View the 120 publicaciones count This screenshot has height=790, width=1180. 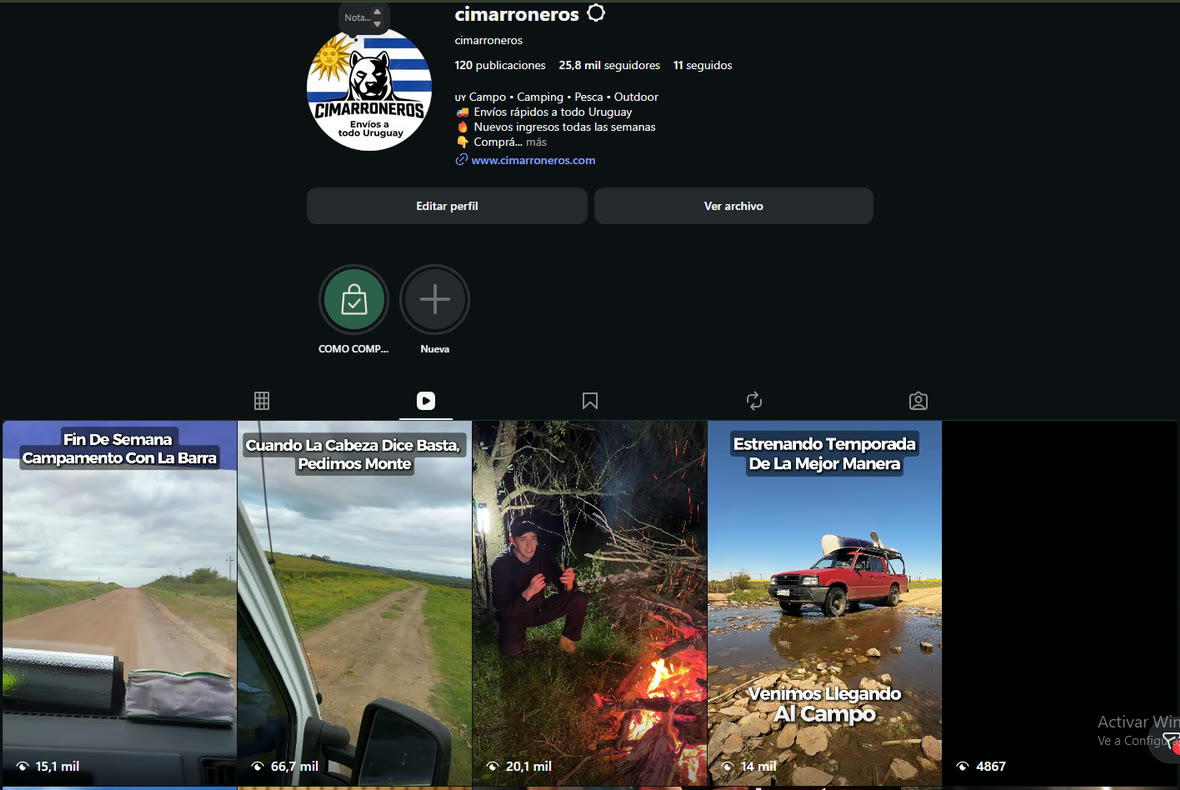500,65
